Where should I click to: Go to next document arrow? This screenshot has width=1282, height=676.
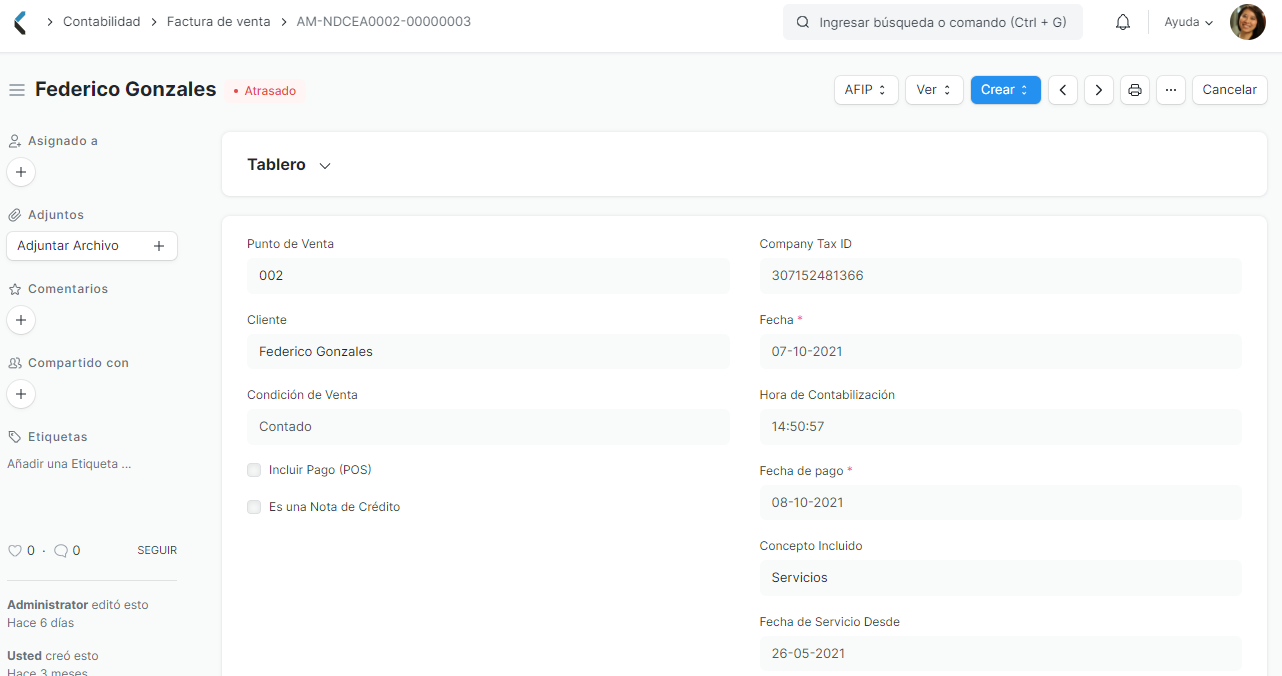pyautogui.click(x=1099, y=90)
